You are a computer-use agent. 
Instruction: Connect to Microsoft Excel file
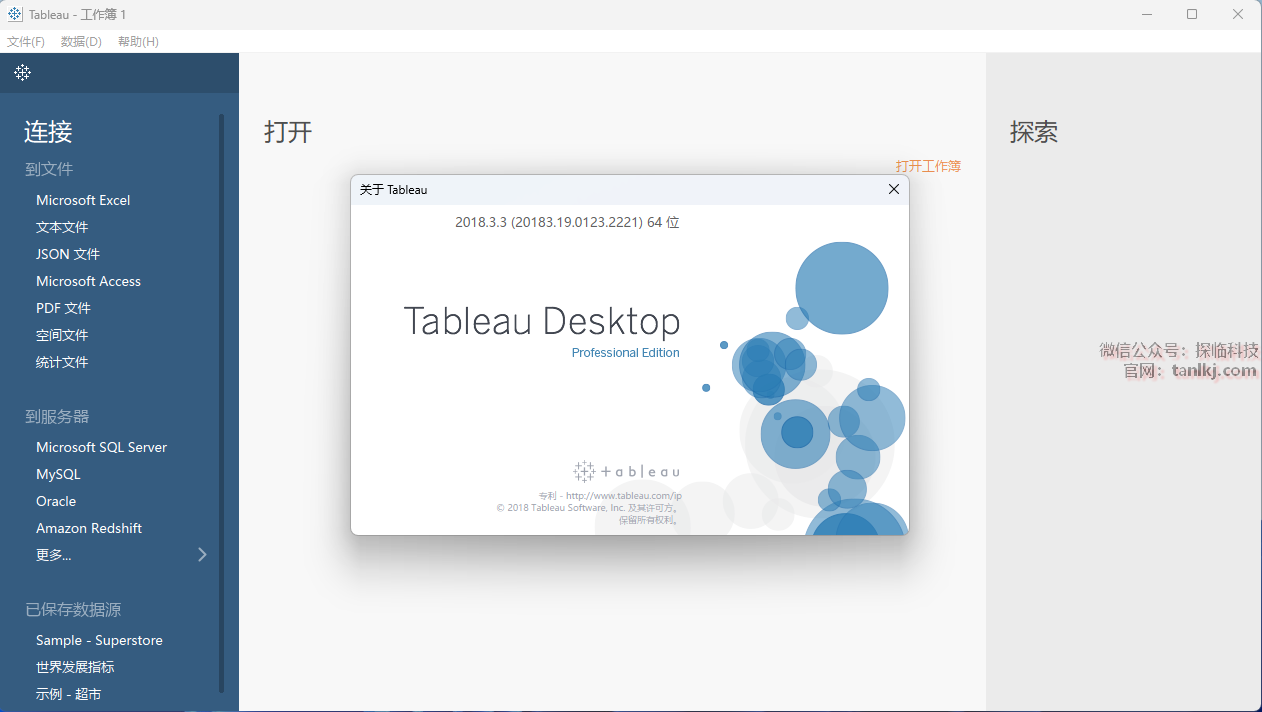tap(83, 200)
